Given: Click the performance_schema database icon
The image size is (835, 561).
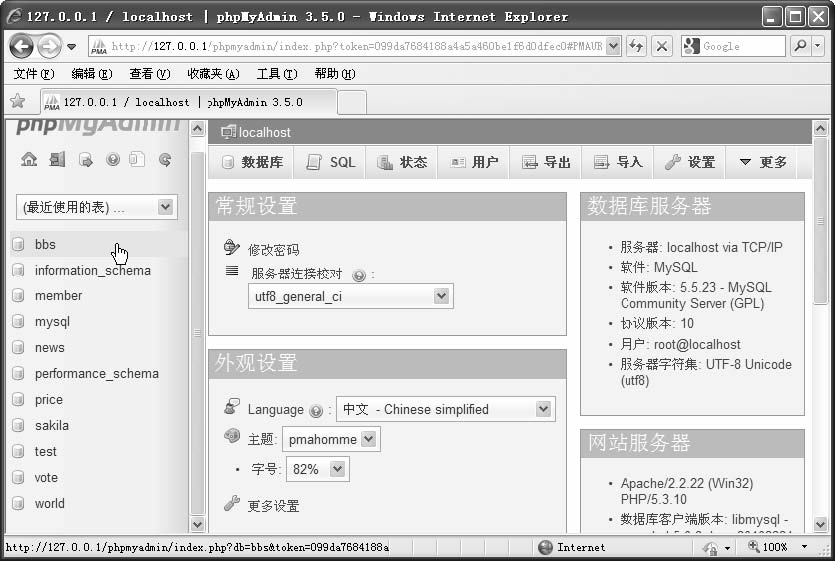Looking at the screenshot, I should click(x=18, y=373).
